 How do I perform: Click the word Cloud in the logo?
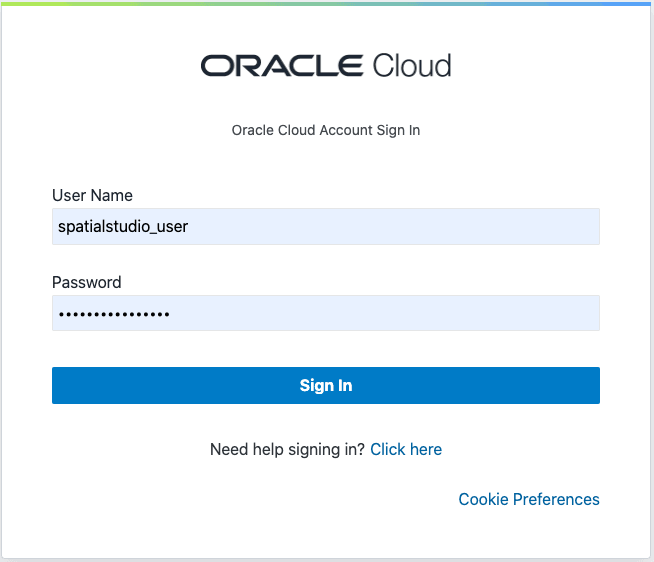(x=412, y=66)
